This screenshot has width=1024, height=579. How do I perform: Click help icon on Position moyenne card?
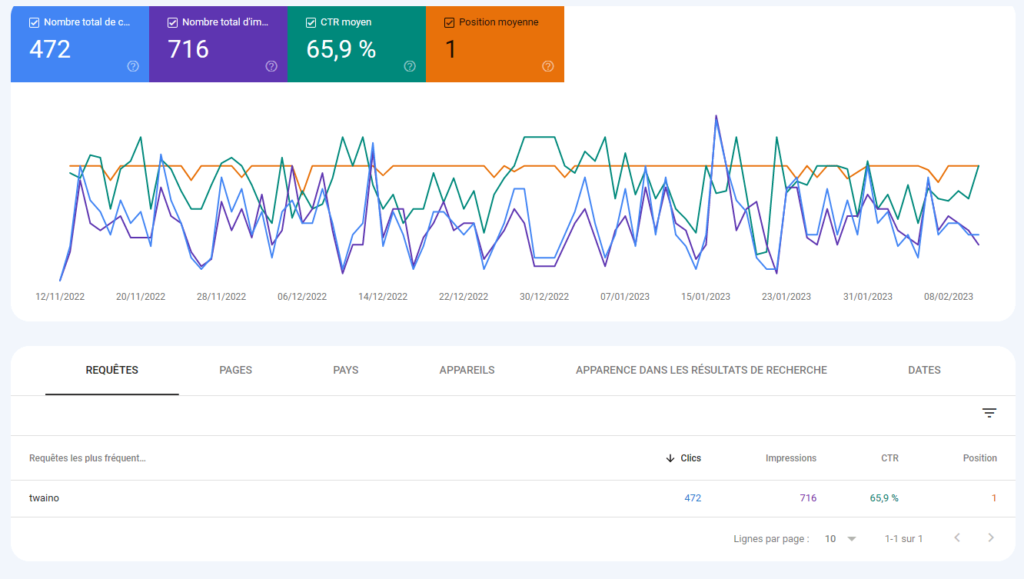coord(548,66)
